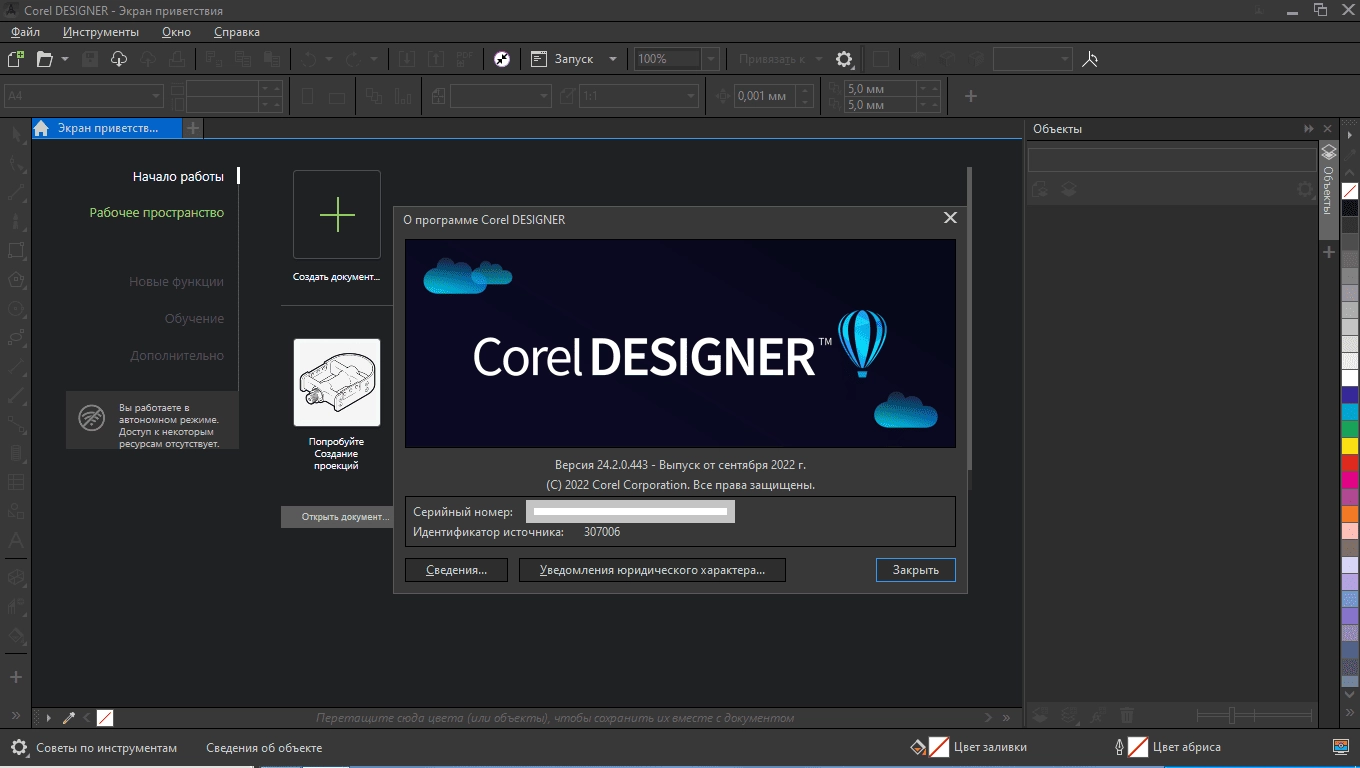Click the toolbox expand double arrows
1360x768 pixels.
[x=15, y=715]
